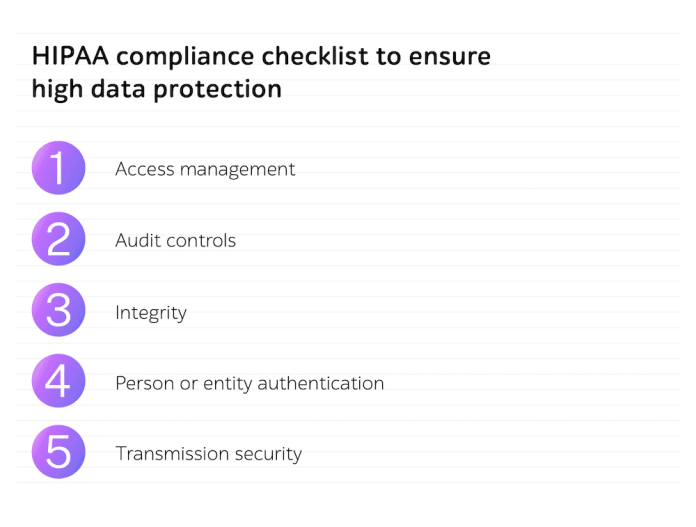Click the word ensure in the heading
Screen dimensions: 696x527
pyautogui.click(x=450, y=58)
